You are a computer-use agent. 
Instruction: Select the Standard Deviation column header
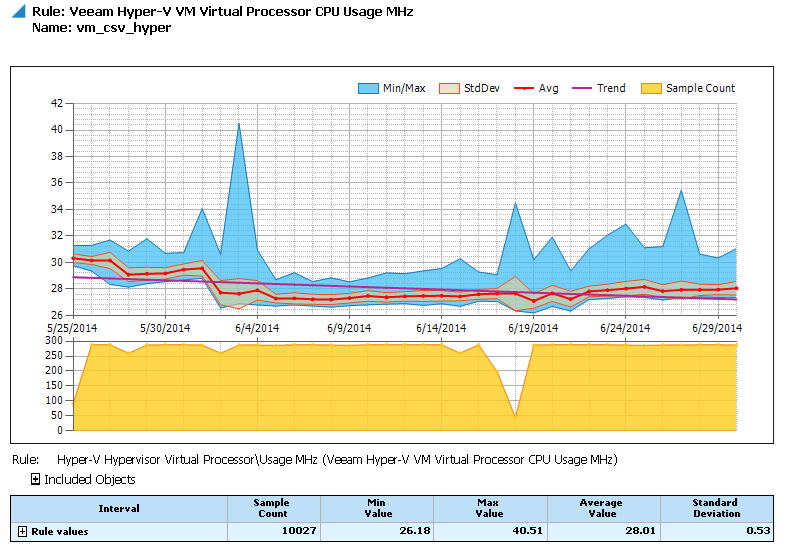tap(717, 508)
